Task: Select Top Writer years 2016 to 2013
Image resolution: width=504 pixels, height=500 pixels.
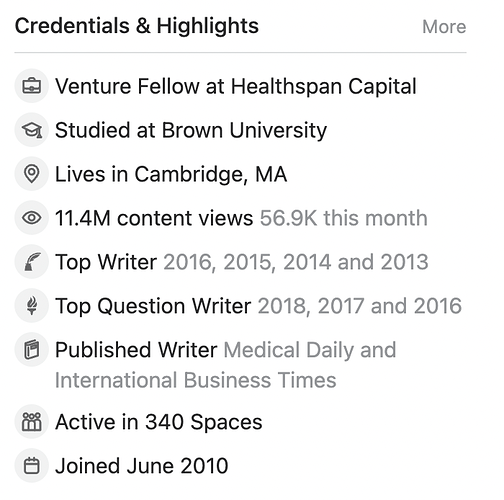Action: click(296, 262)
